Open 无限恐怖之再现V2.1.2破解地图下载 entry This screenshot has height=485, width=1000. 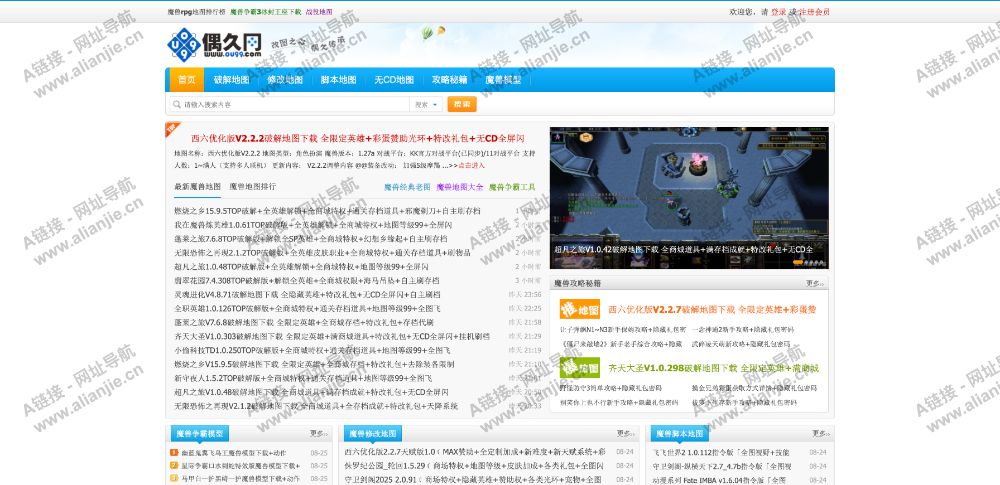316,406
